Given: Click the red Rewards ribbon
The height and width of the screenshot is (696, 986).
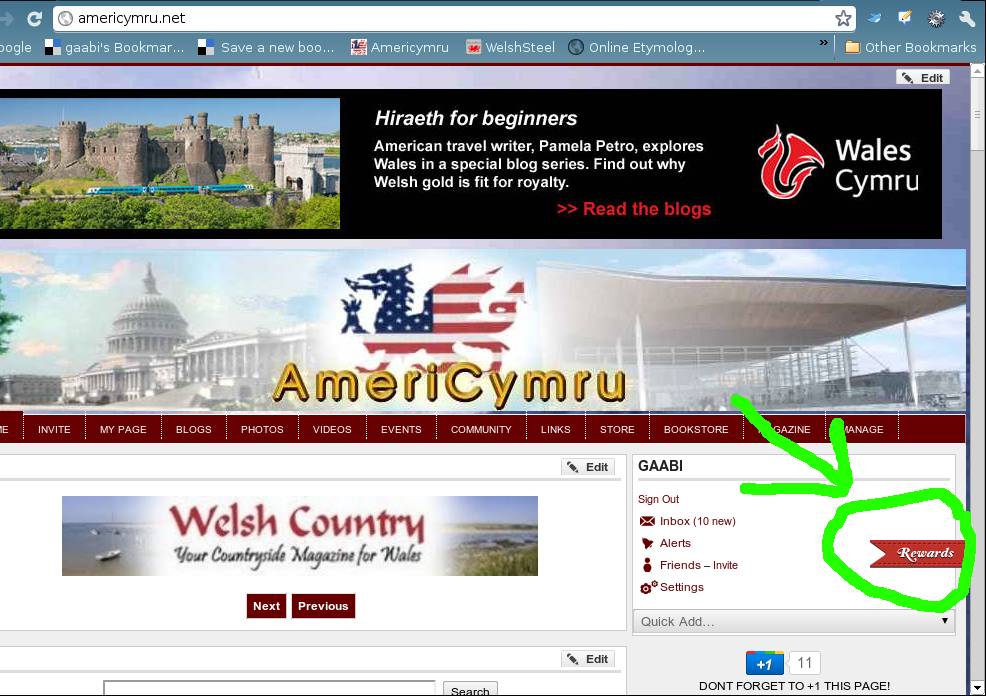Looking at the screenshot, I should coord(917,553).
